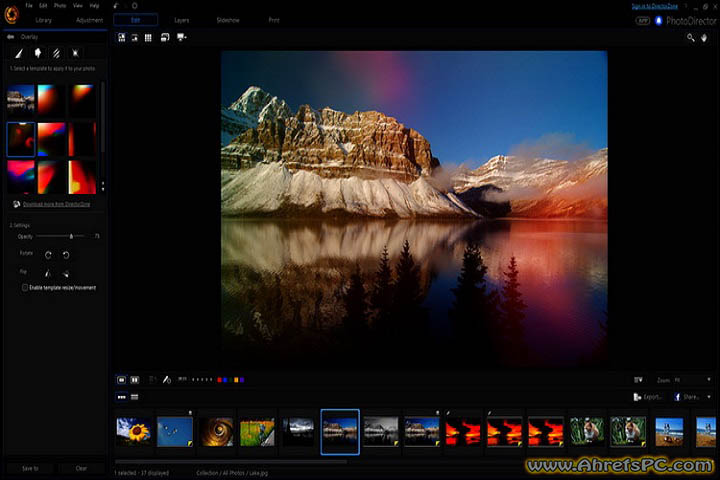The height and width of the screenshot is (480, 720).
Task: Click the blue notification icon beside PhotoDirector title
Action: click(x=658, y=21)
